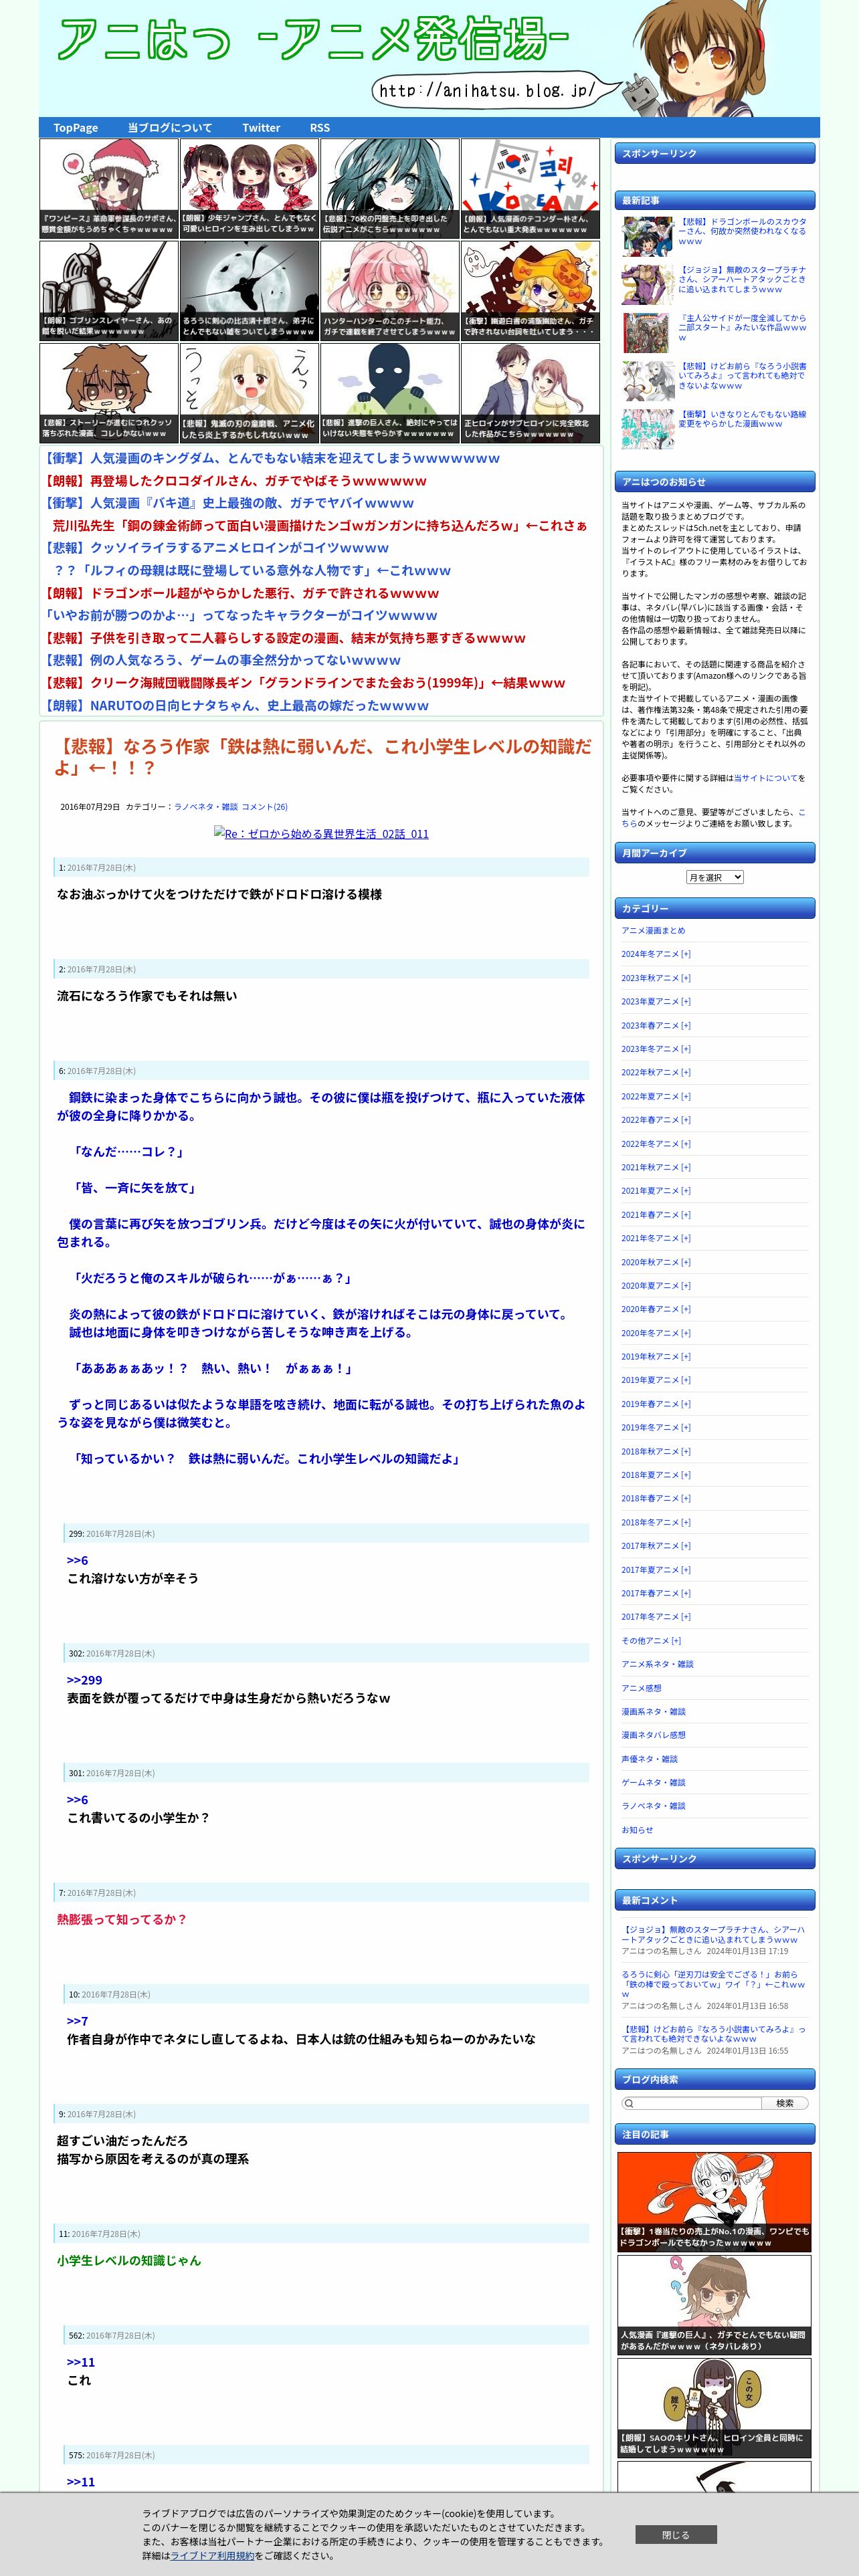Open the 漫画ネタバレ感想 category
The height and width of the screenshot is (2576, 859).
653,1735
